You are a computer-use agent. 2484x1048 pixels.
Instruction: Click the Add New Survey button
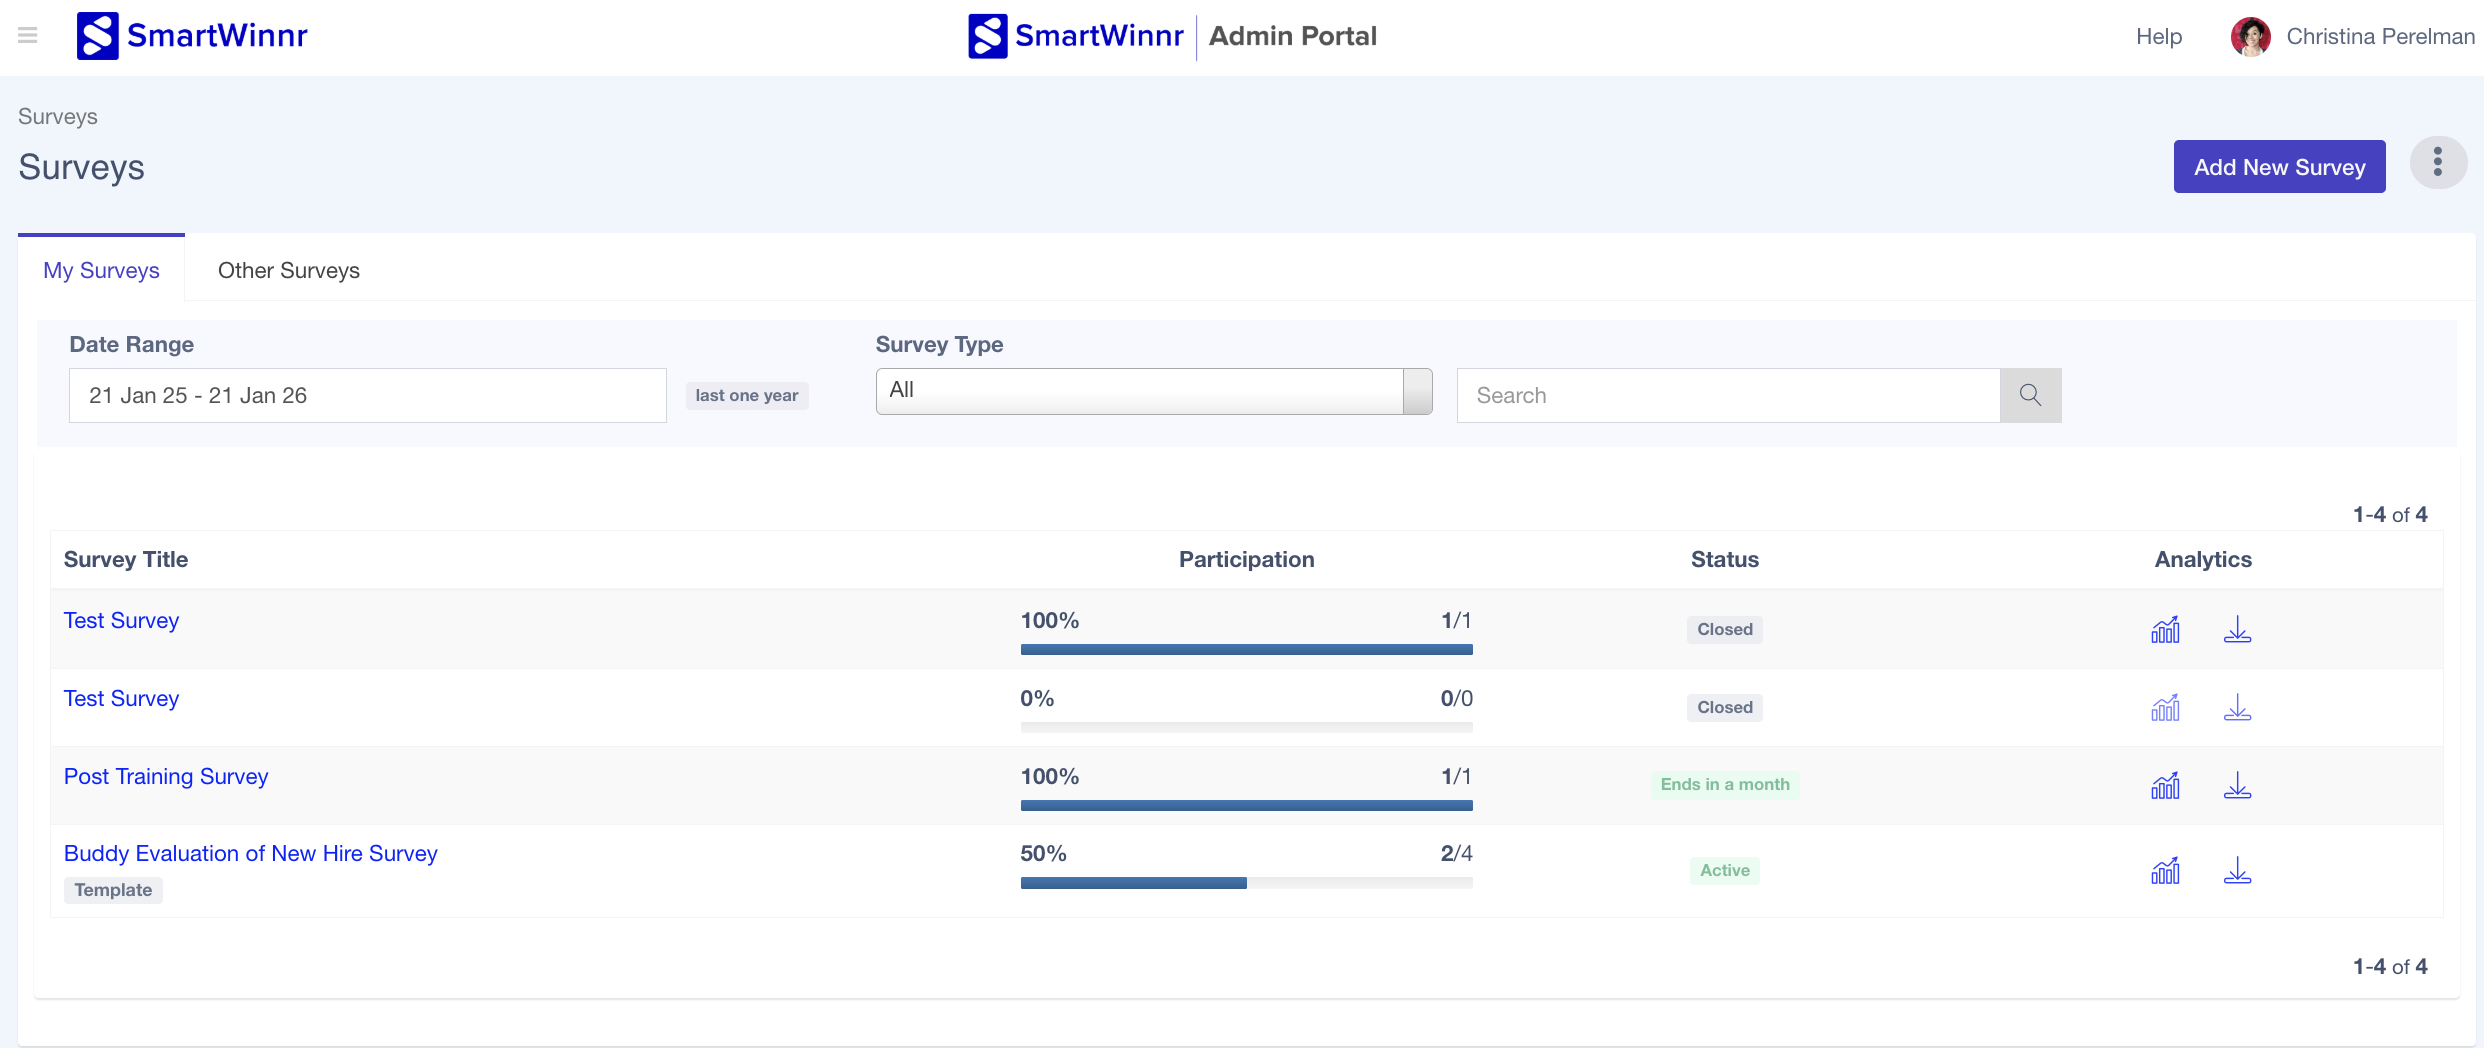[x=2279, y=167]
